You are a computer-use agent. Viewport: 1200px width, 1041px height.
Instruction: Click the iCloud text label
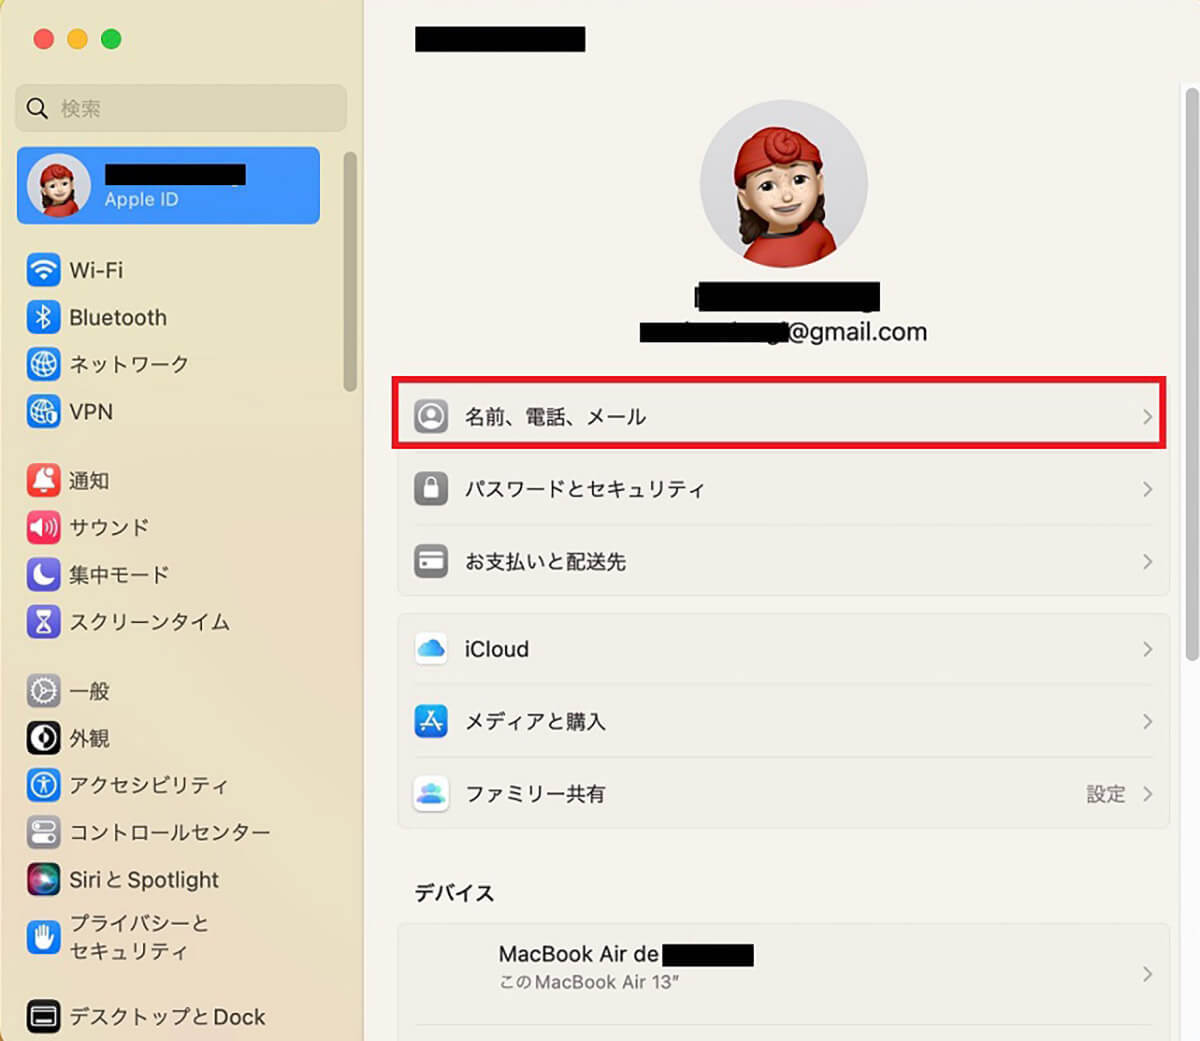pos(497,649)
